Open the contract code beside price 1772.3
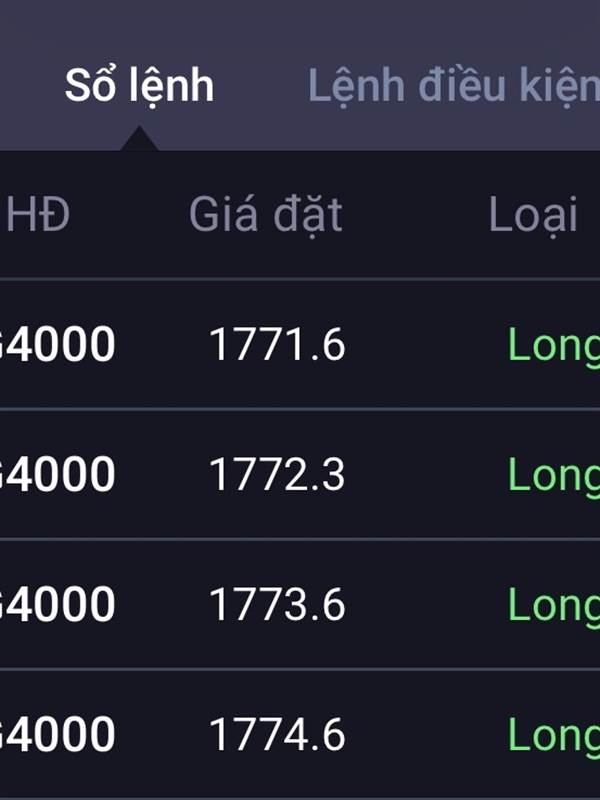 (x=58, y=475)
